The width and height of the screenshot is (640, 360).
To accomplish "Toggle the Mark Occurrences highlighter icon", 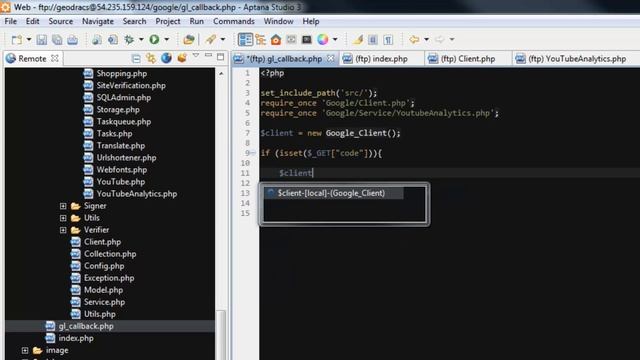I will (x=358, y=40).
